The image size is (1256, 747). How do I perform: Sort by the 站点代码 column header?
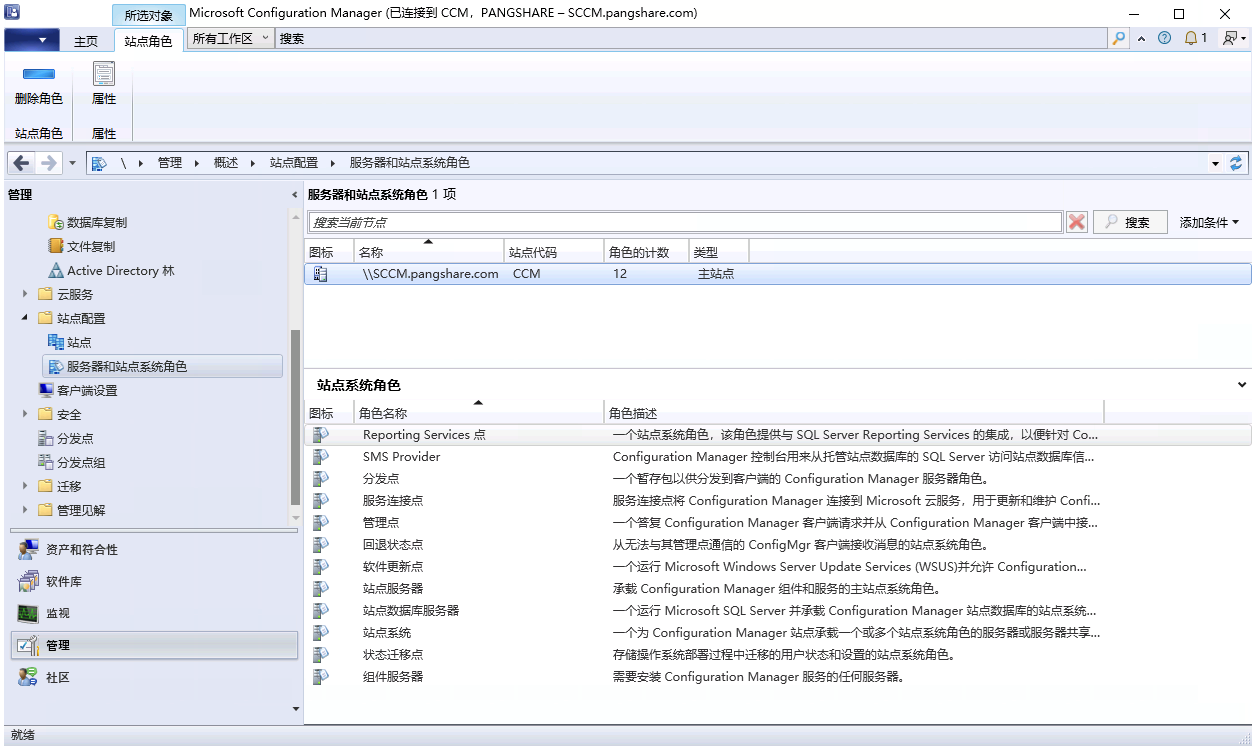pos(554,252)
